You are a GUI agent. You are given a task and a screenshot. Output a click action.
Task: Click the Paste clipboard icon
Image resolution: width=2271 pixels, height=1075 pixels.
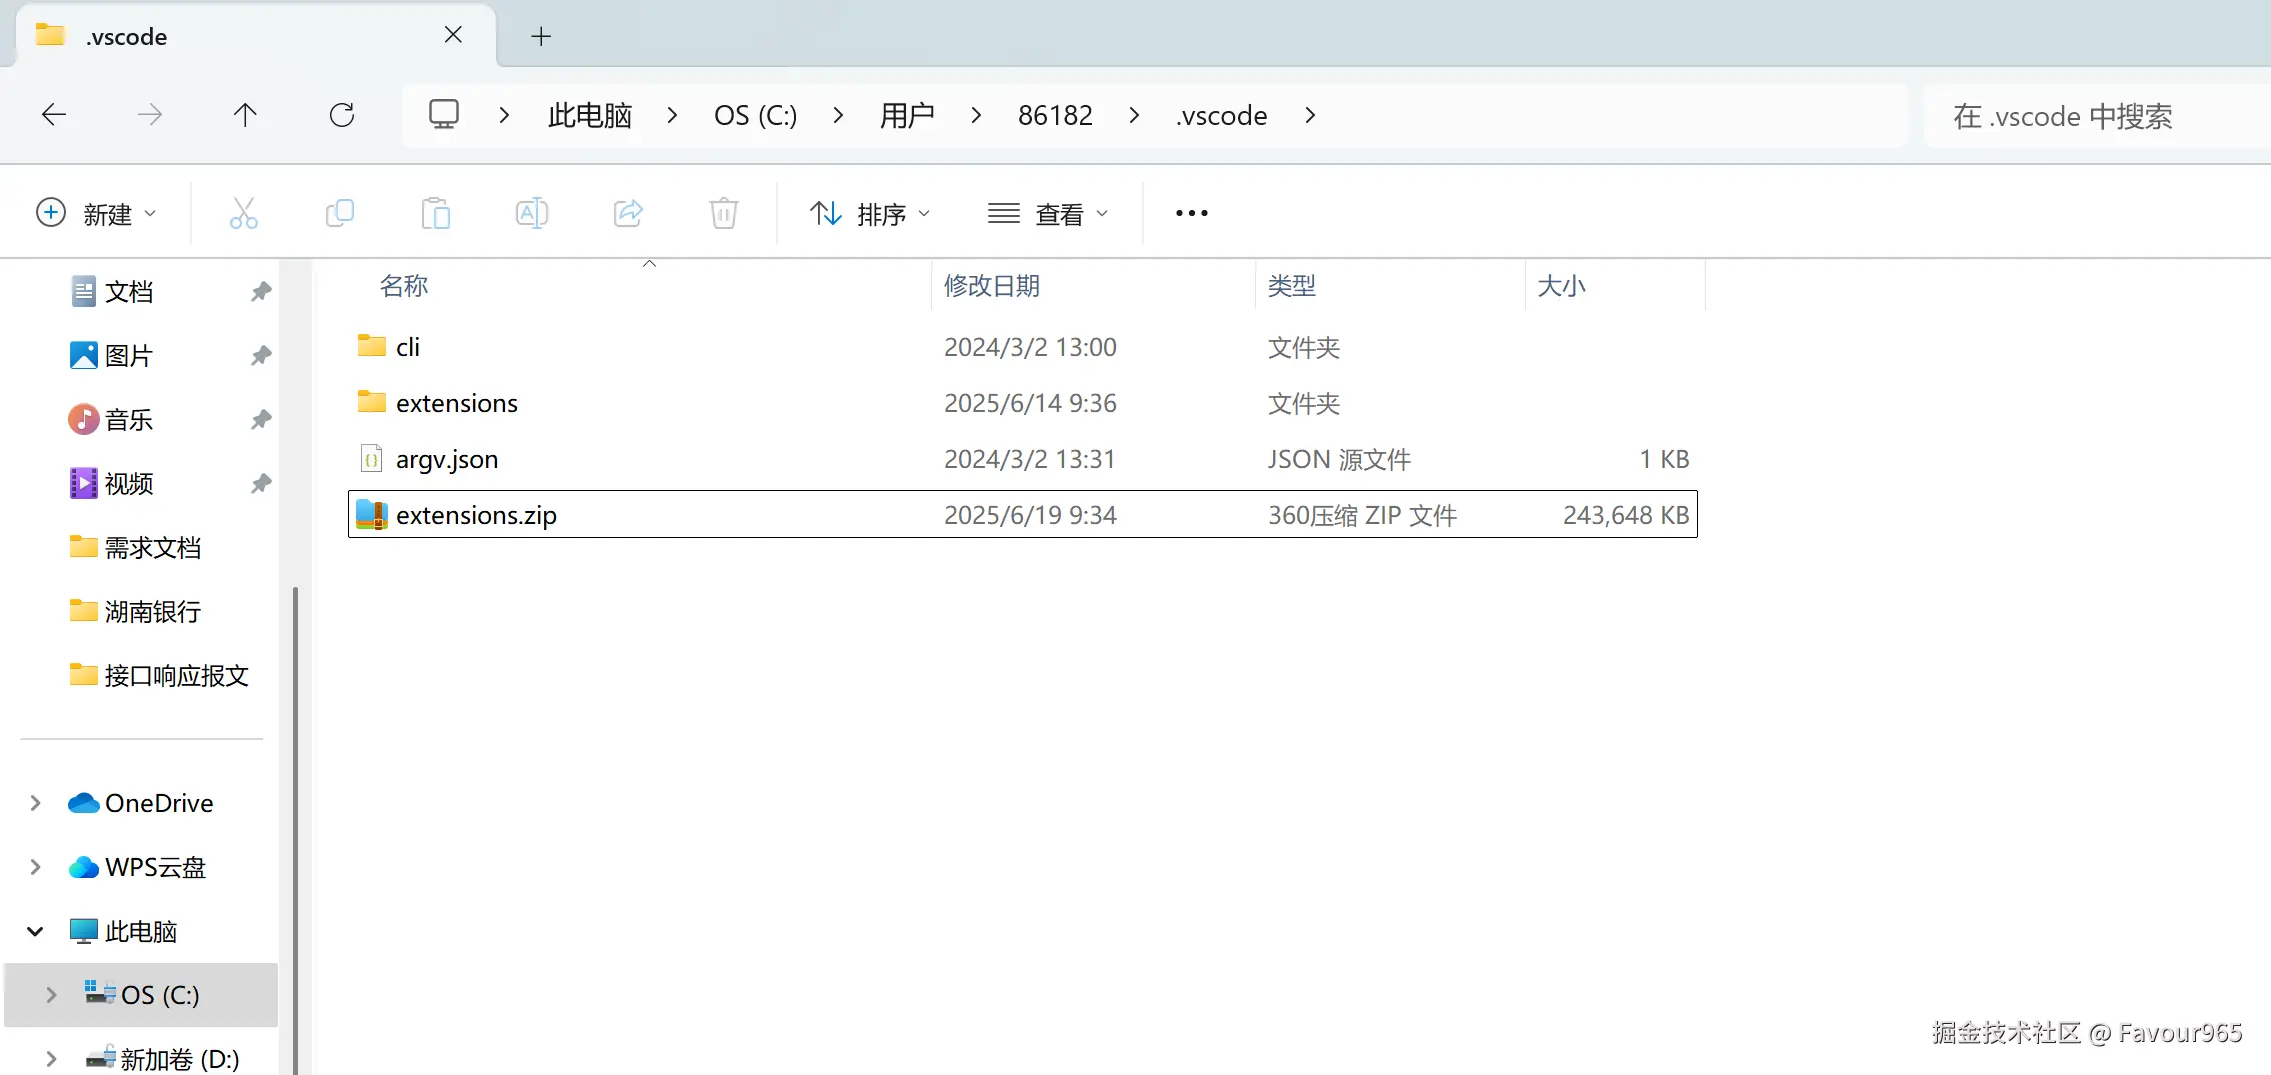tap(436, 213)
